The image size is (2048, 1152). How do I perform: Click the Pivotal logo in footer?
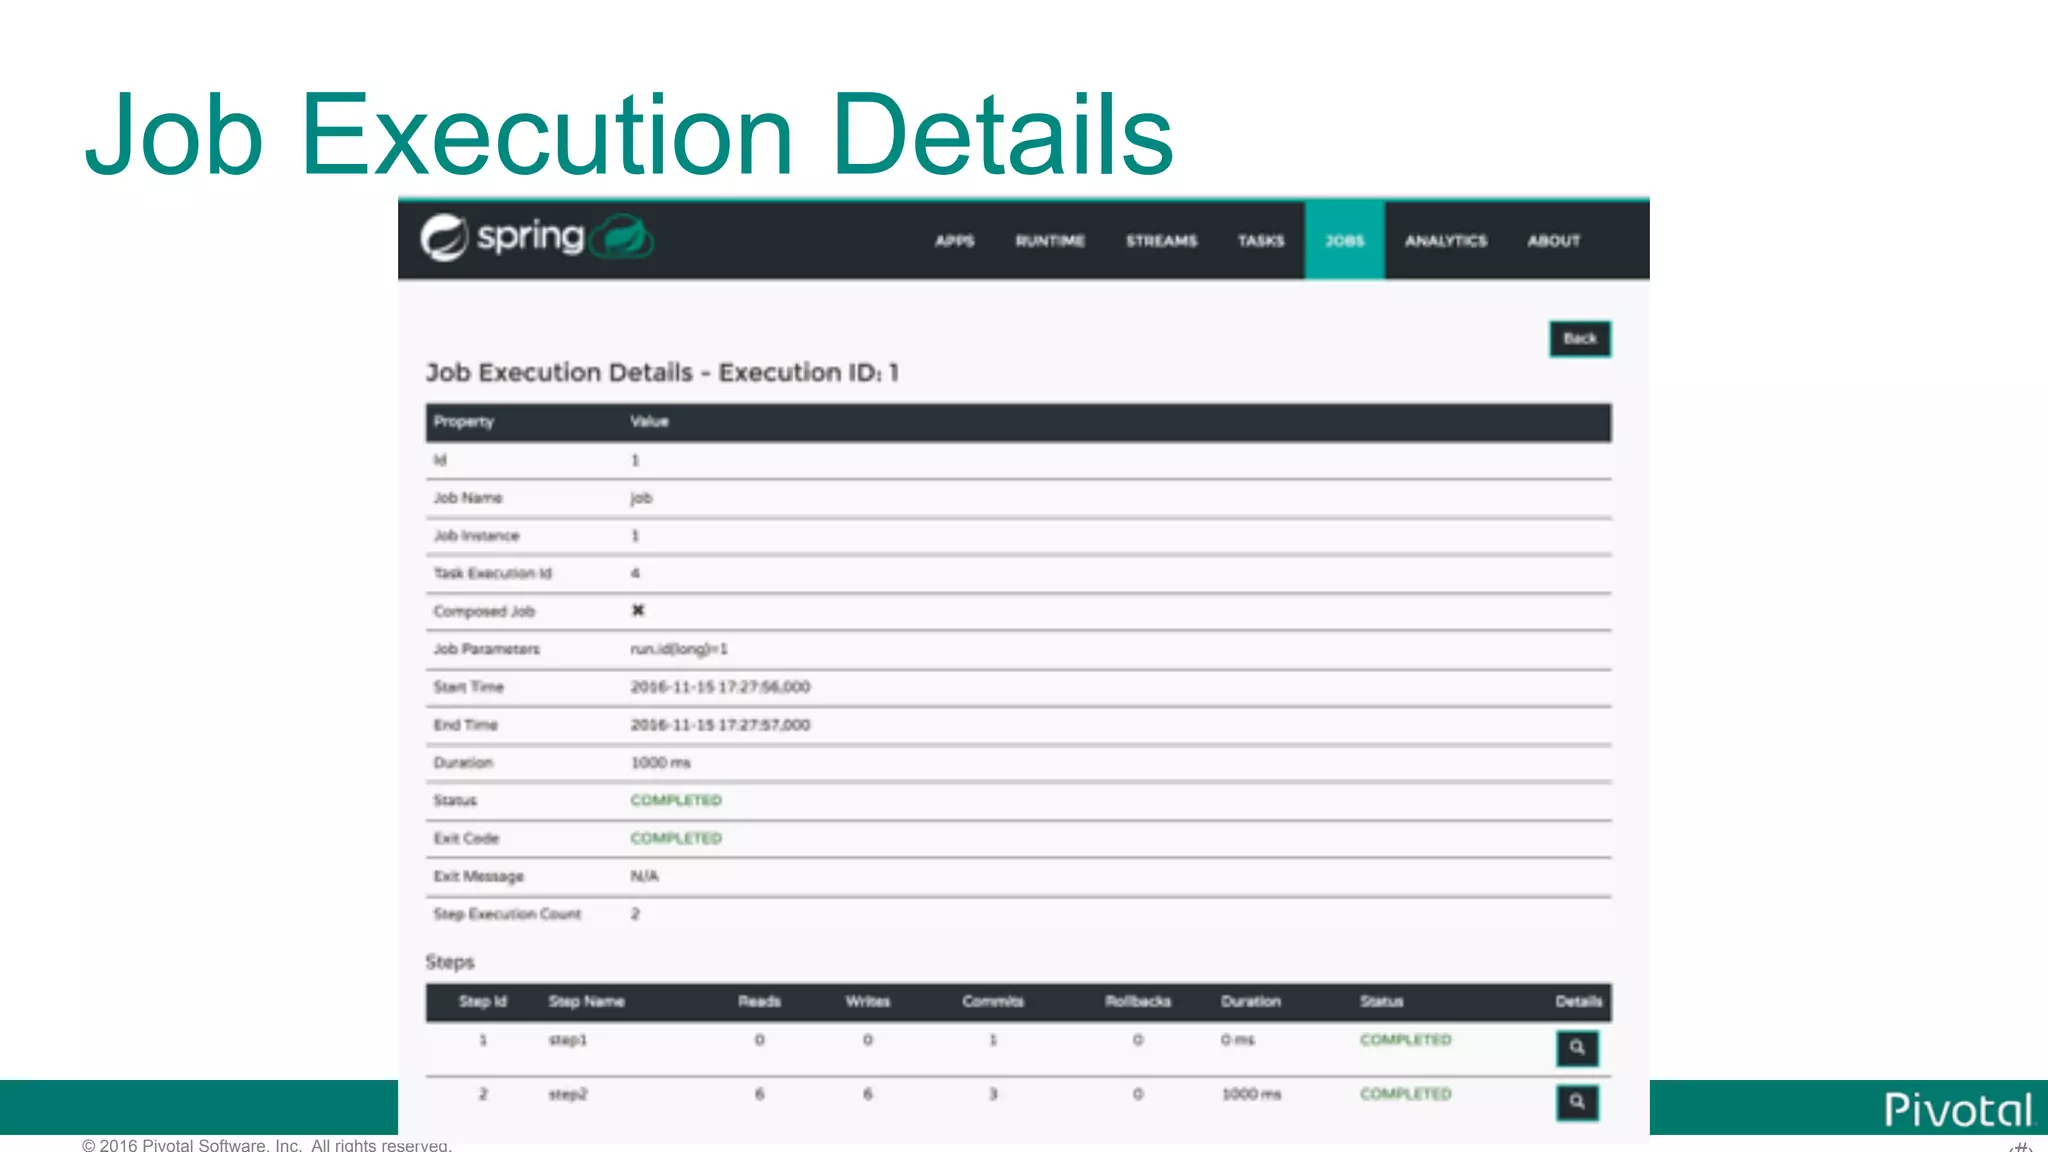tap(1958, 1110)
